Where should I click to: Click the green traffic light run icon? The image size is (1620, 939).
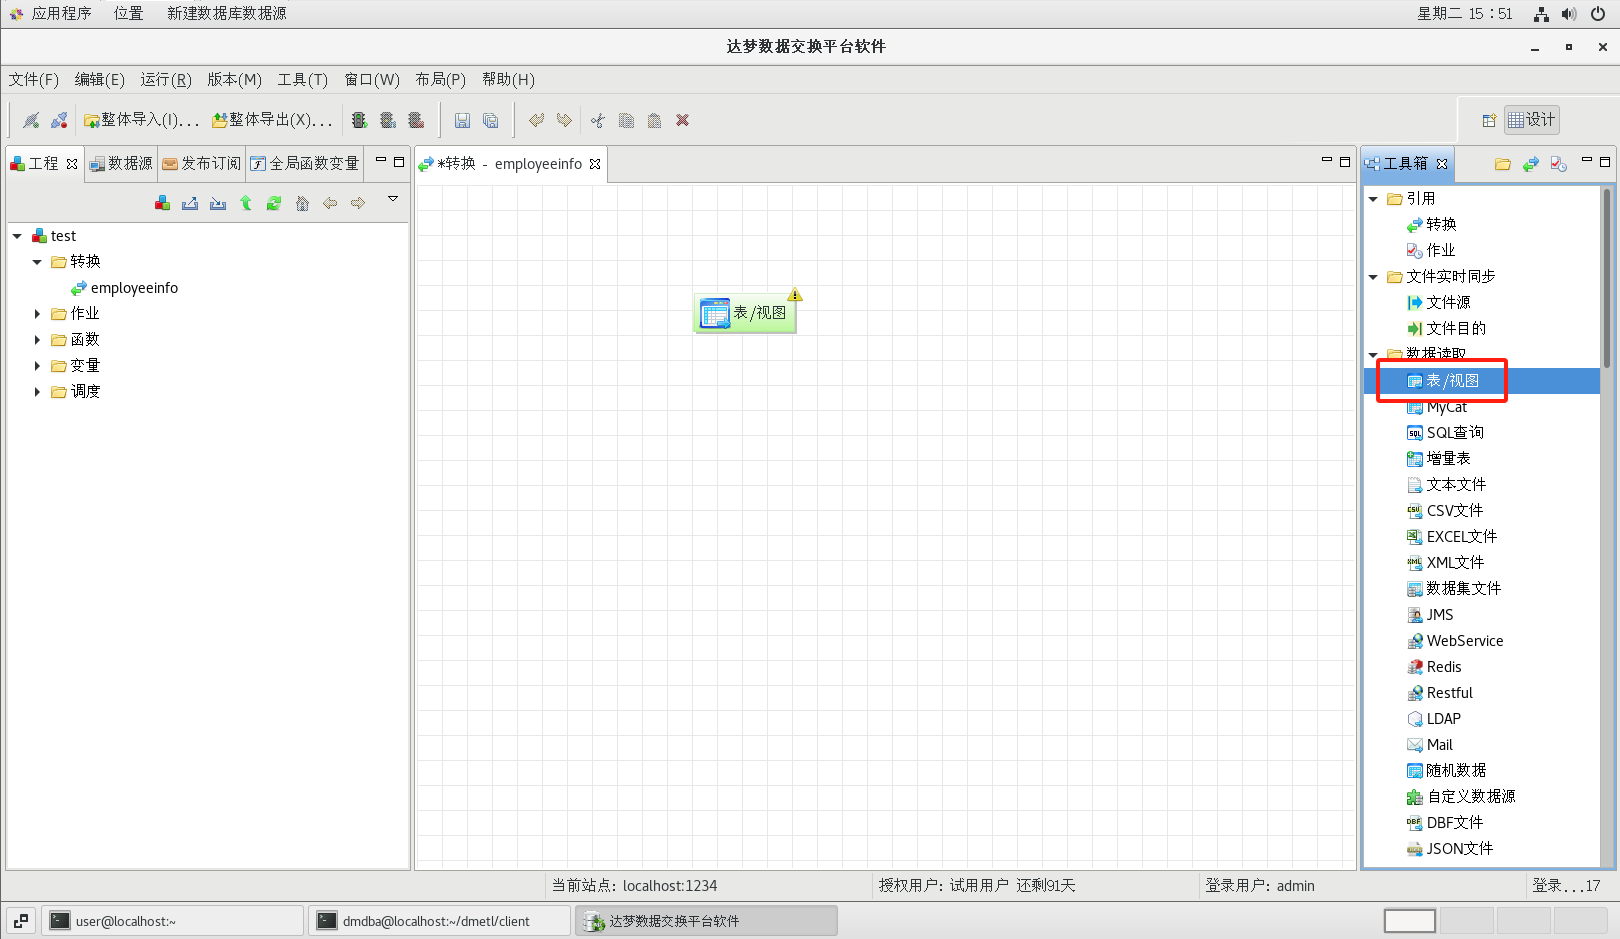pos(360,120)
